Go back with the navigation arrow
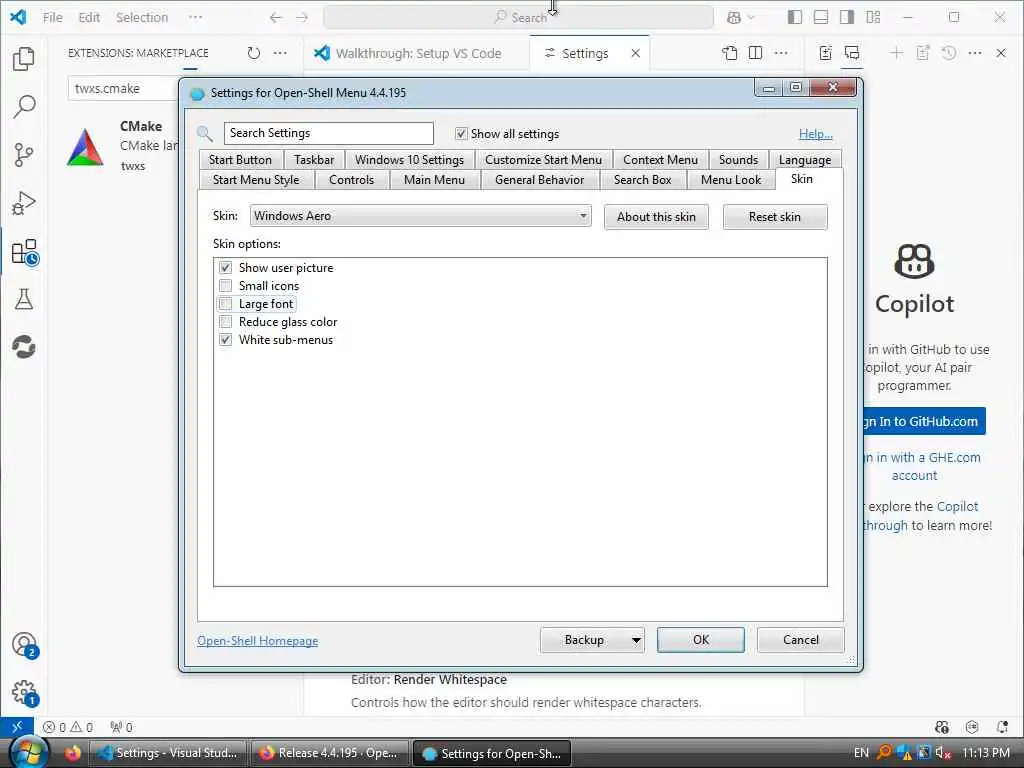Viewport: 1024px width, 768px height. coord(276,18)
